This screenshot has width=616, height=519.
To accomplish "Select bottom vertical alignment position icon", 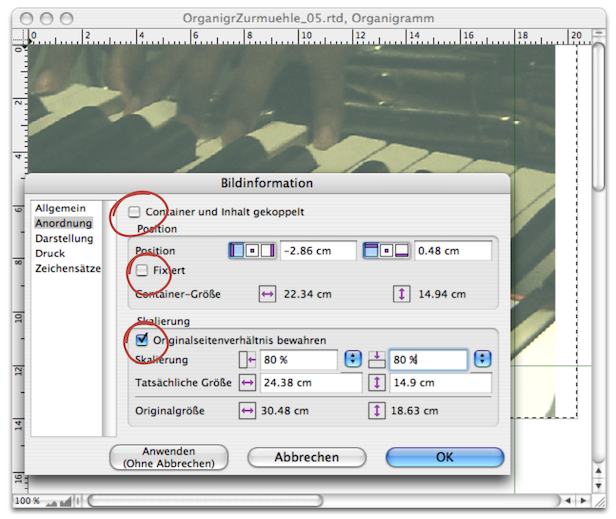I will tap(401, 250).
